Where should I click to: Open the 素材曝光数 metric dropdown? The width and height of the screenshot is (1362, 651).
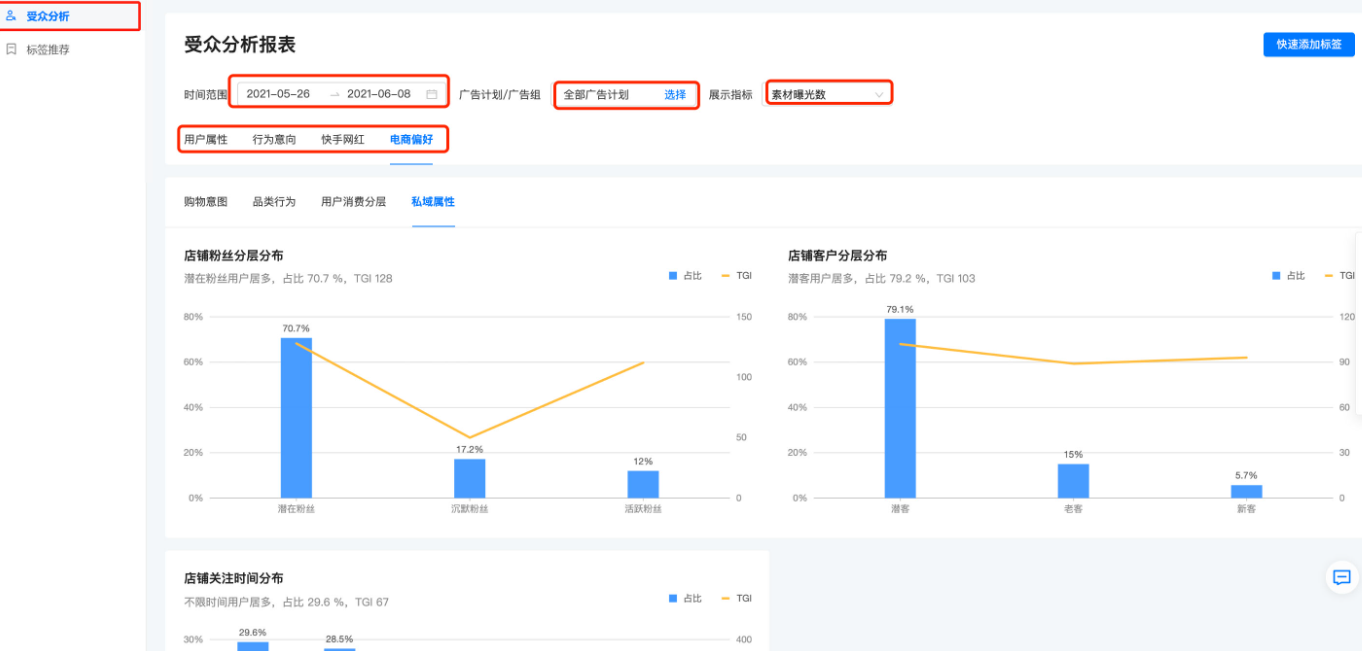(827, 93)
